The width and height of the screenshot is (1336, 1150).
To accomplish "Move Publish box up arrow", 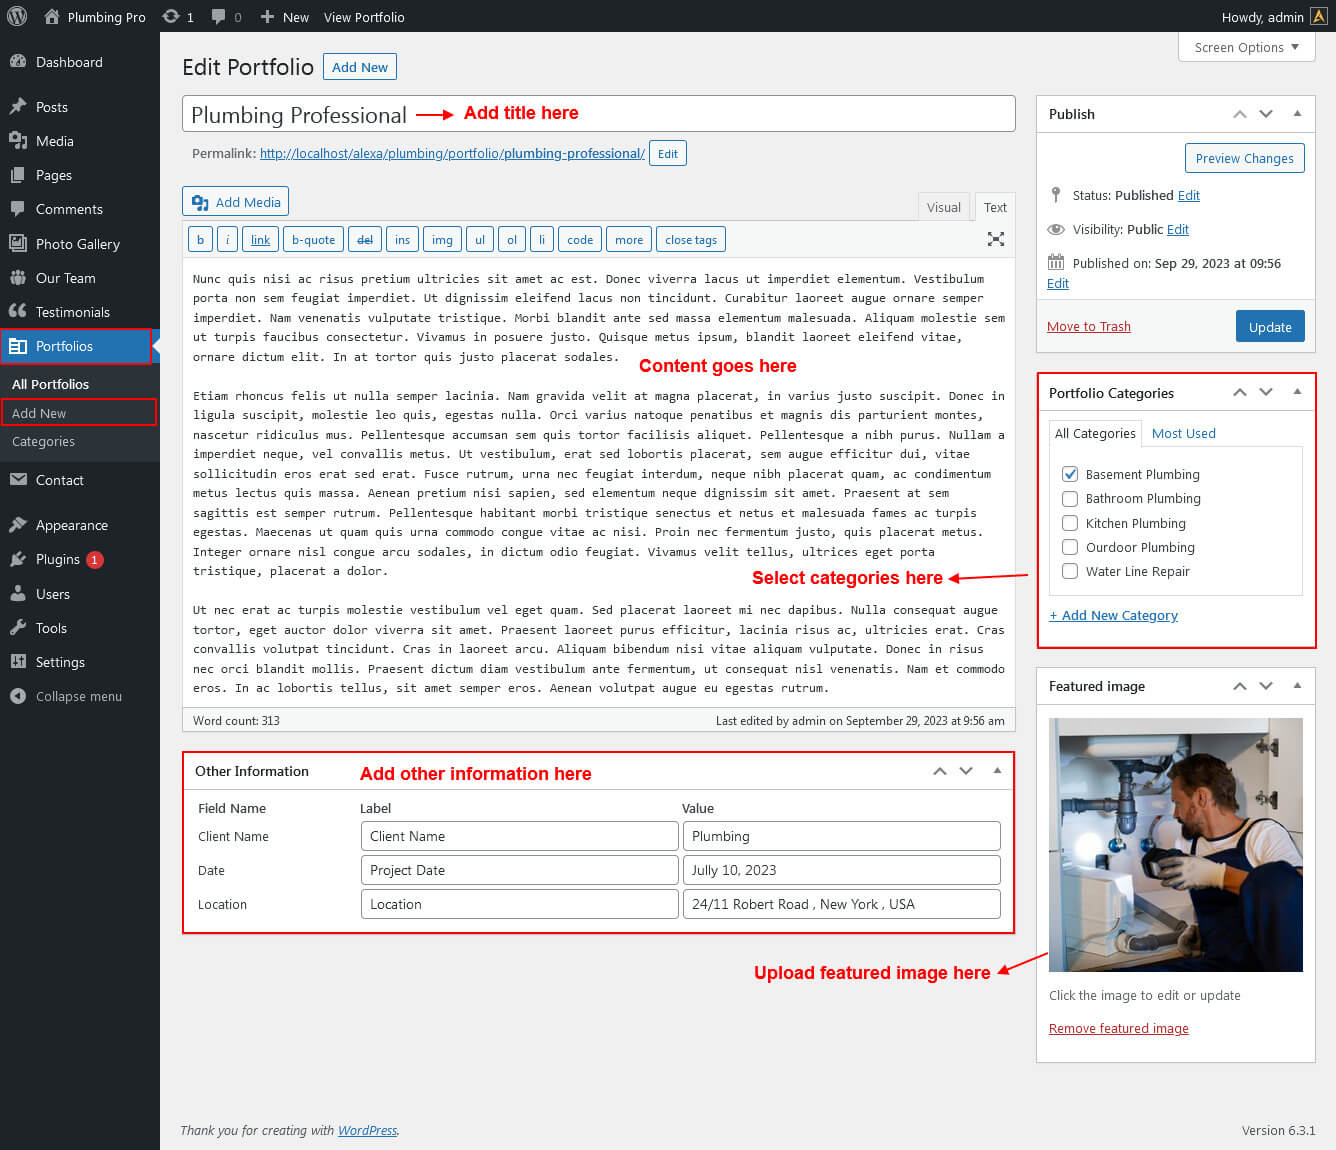I will click(x=1240, y=114).
